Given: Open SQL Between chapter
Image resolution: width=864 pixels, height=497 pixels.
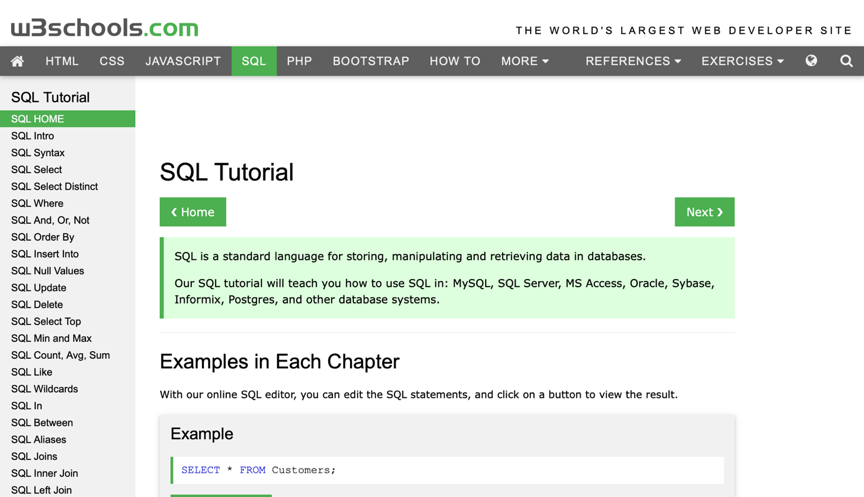Looking at the screenshot, I should point(42,423).
